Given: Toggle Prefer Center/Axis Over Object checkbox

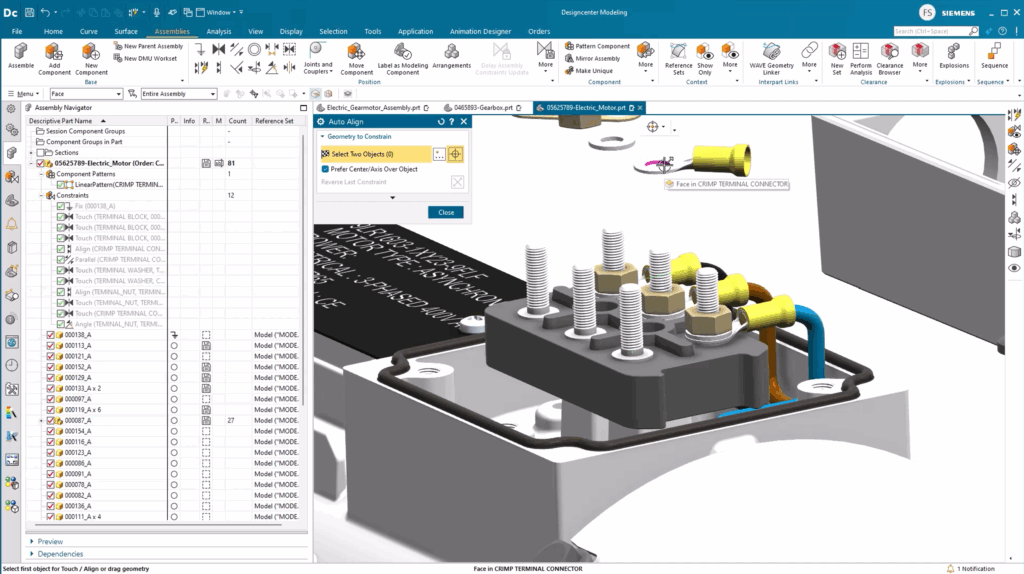Looking at the screenshot, I should (x=325, y=169).
